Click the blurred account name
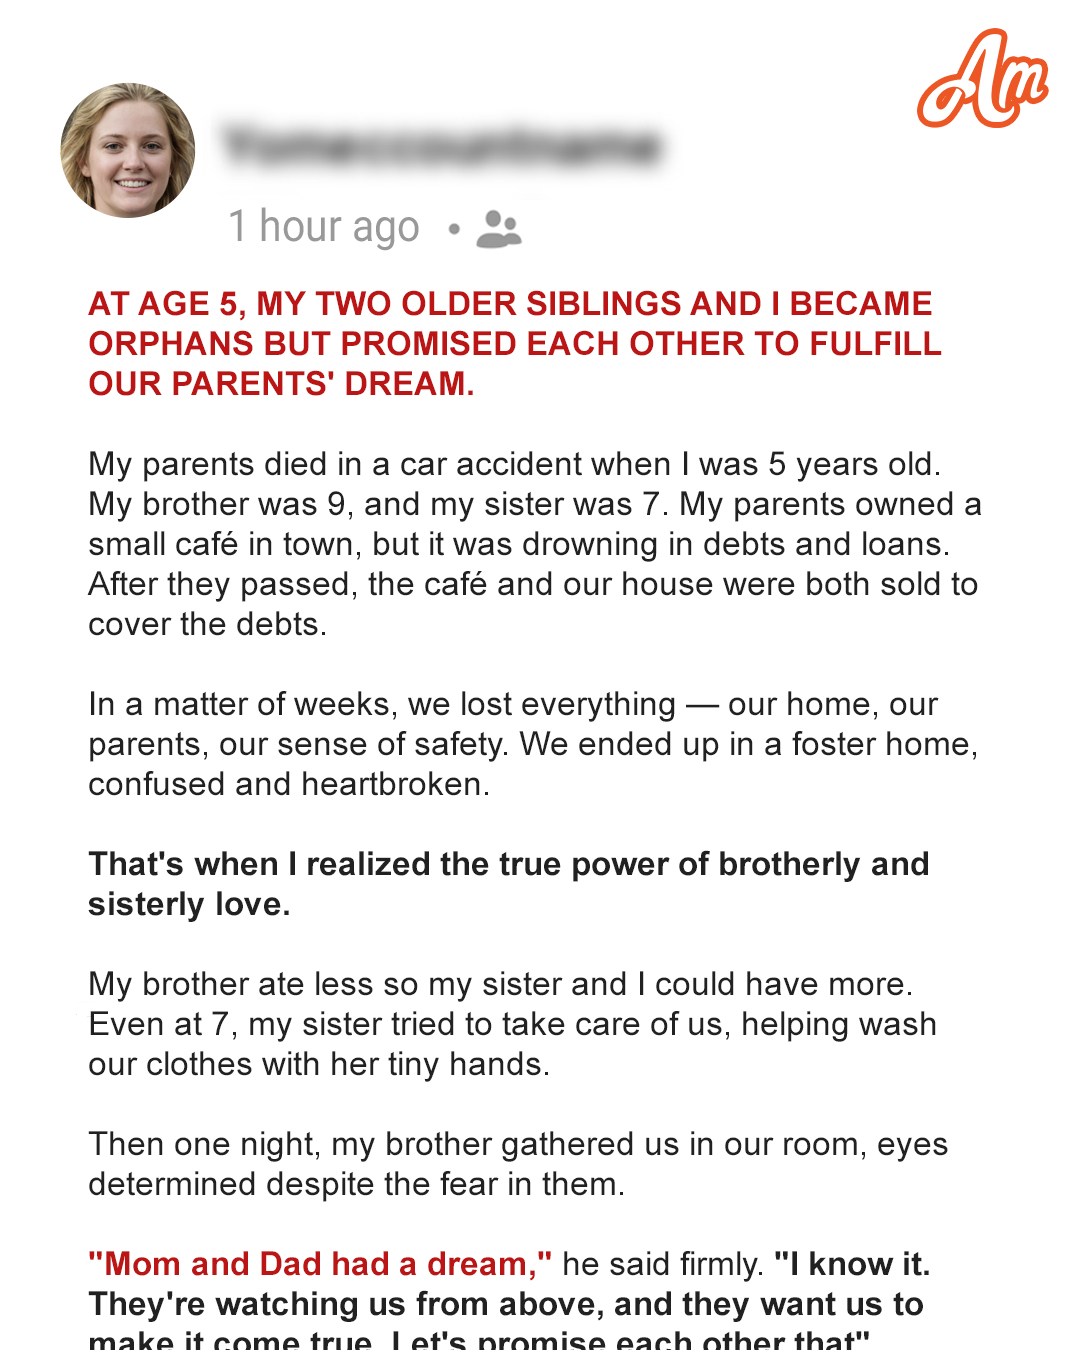The height and width of the screenshot is (1350, 1080). tap(441, 146)
